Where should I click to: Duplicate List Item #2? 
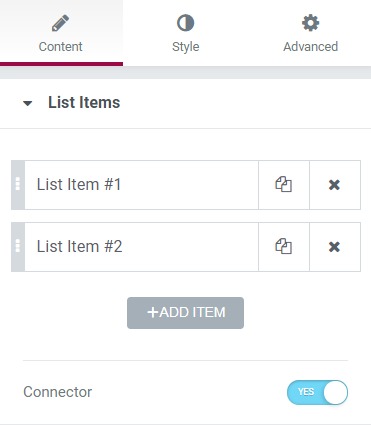284,247
